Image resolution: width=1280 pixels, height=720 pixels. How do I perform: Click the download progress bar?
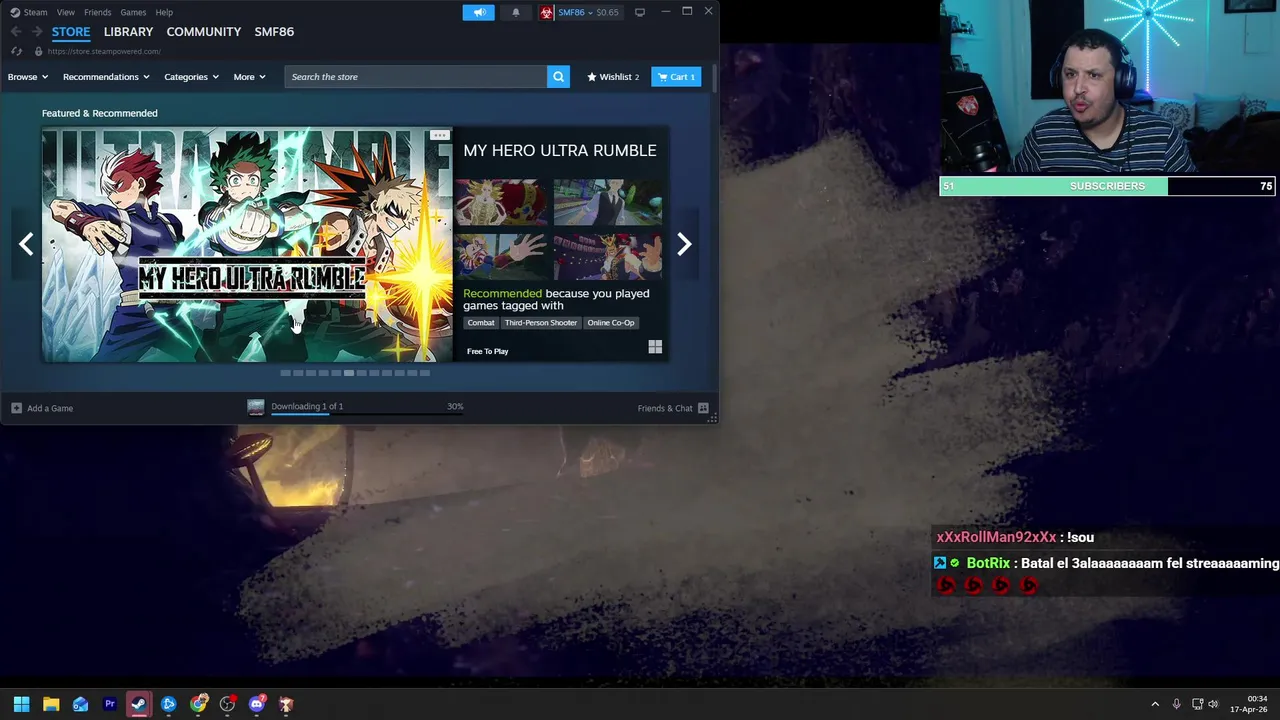(367, 413)
